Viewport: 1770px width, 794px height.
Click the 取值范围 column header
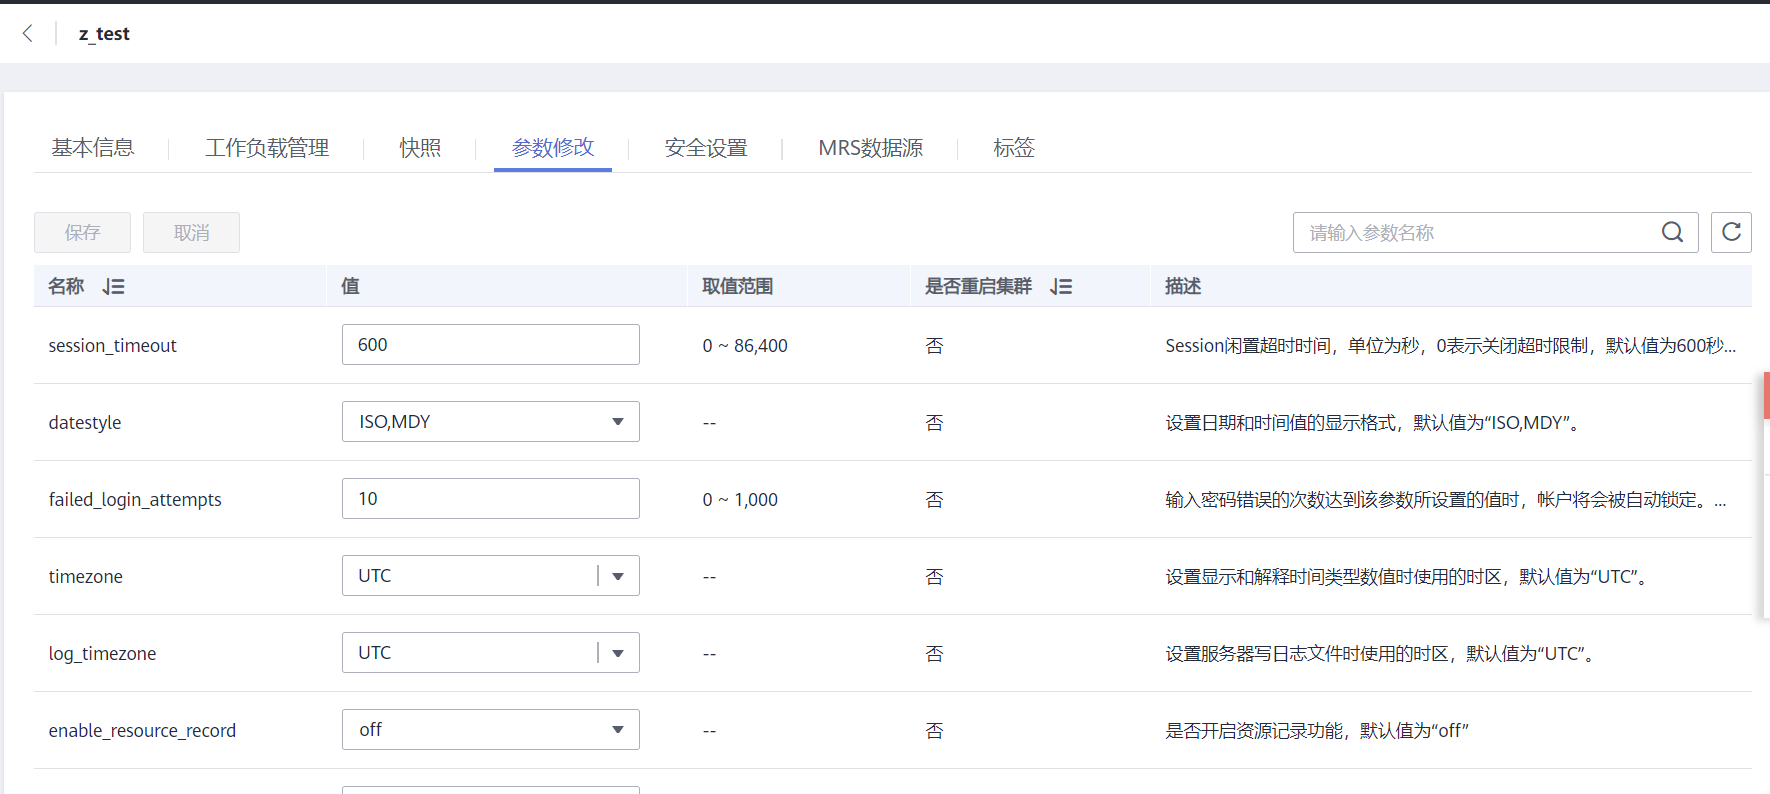(x=737, y=286)
